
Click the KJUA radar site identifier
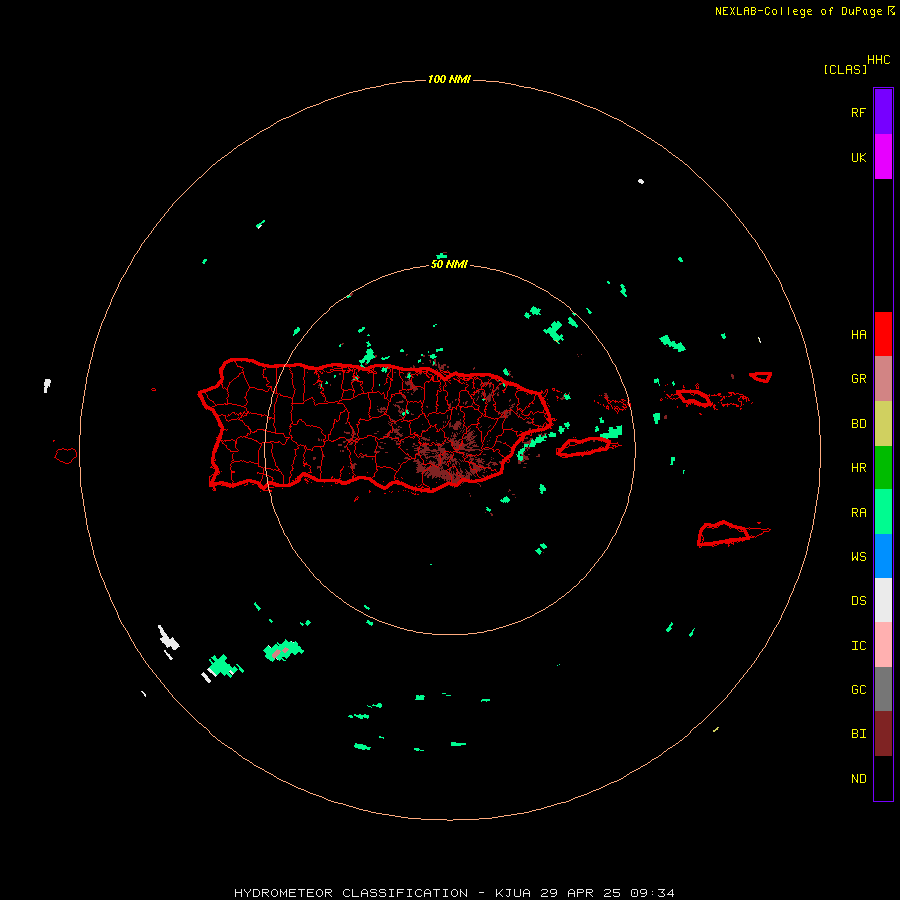513,893
